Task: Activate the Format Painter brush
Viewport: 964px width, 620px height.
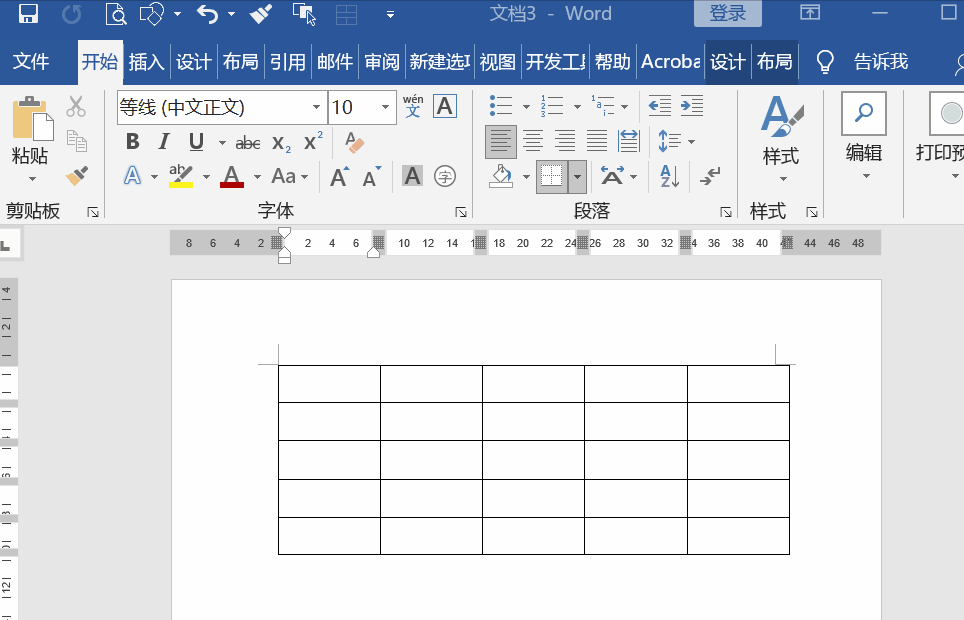Action: pyautogui.click(x=76, y=176)
